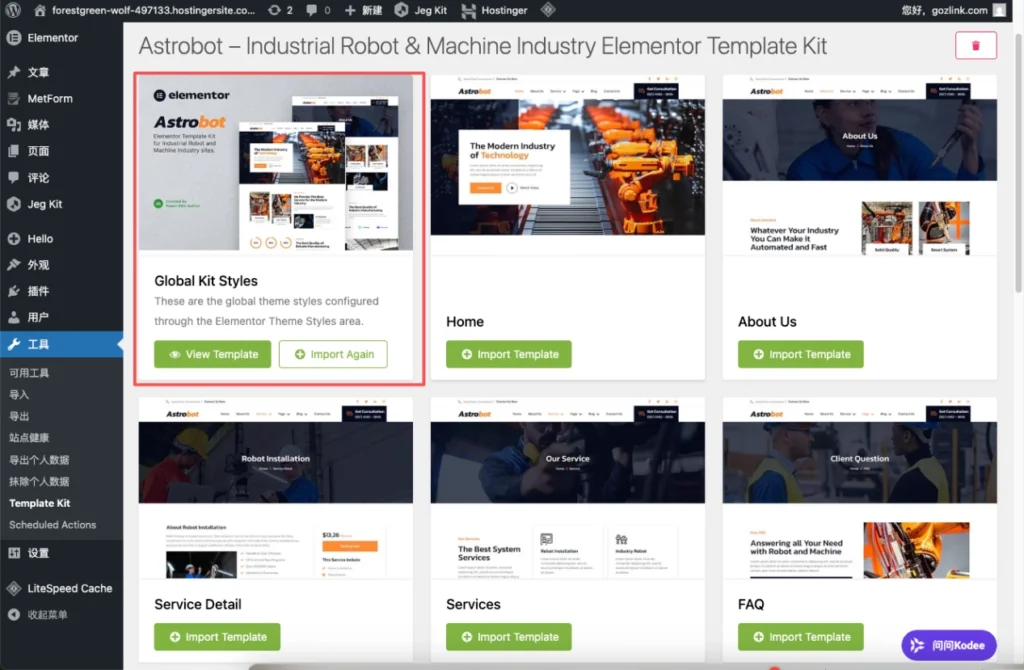Viewport: 1024px width, 670px height.
Task: Open the 新建 new content menu
Action: tap(363, 10)
